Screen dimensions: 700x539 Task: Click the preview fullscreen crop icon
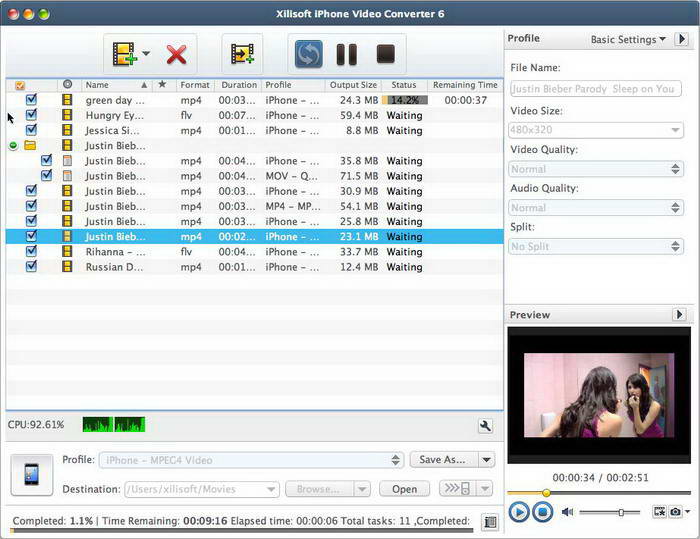pyautogui.click(x=659, y=512)
